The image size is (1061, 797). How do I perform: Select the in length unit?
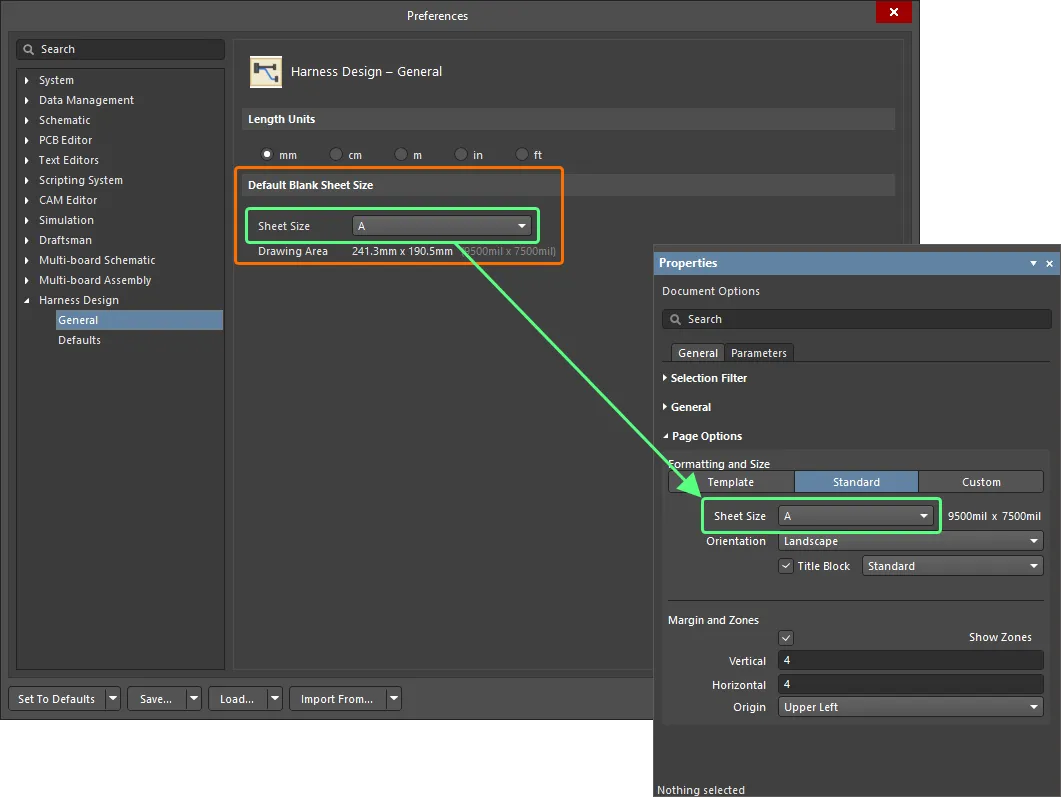[461, 154]
